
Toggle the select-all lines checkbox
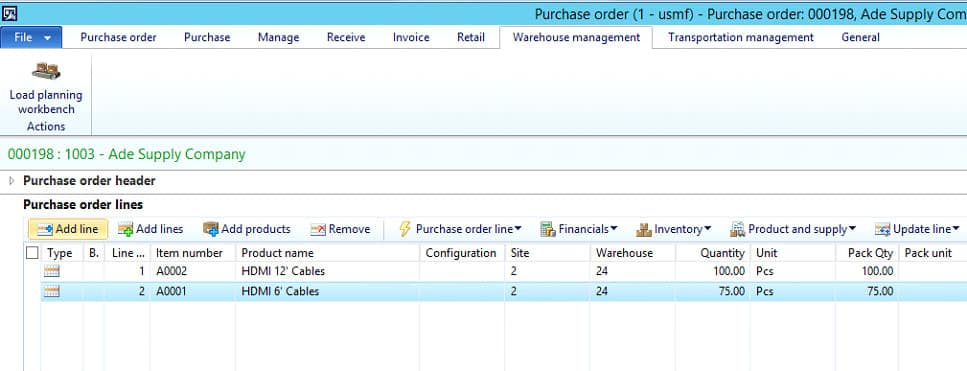32,253
